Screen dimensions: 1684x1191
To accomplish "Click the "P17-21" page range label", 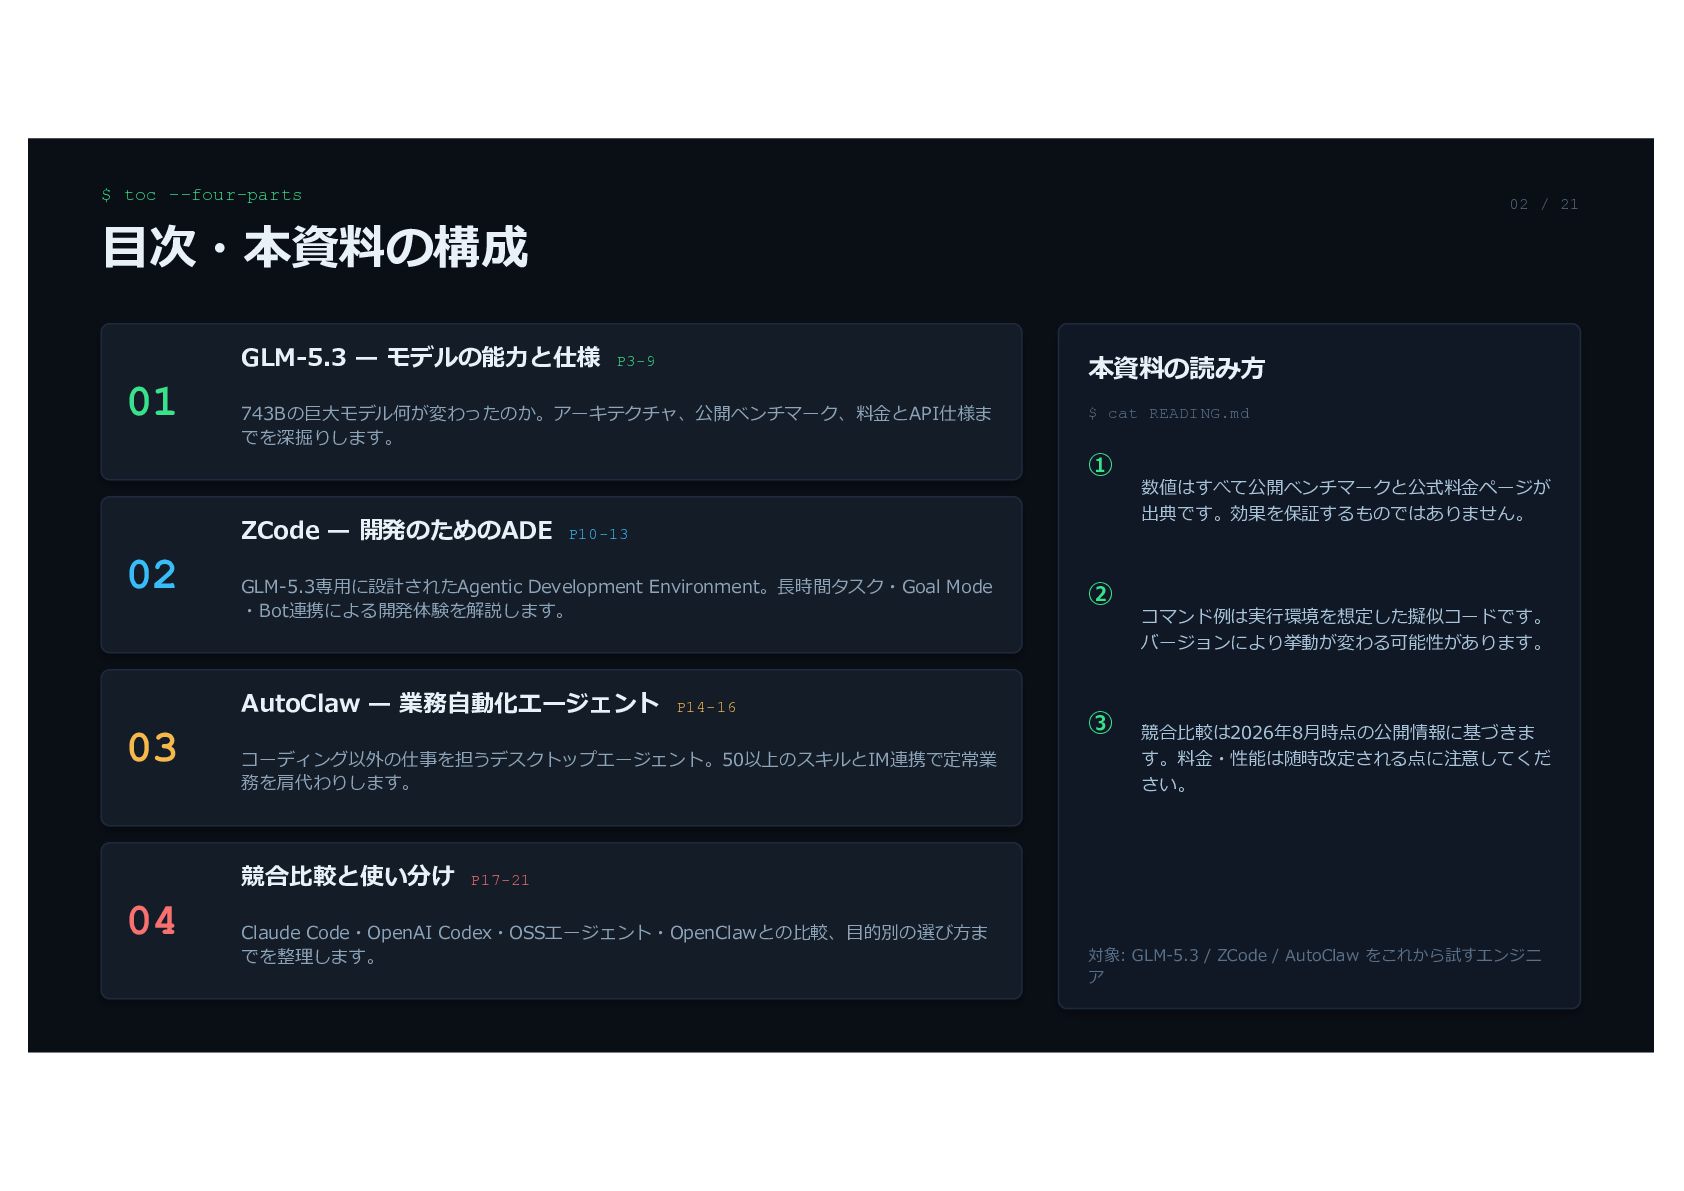I will tap(500, 881).
